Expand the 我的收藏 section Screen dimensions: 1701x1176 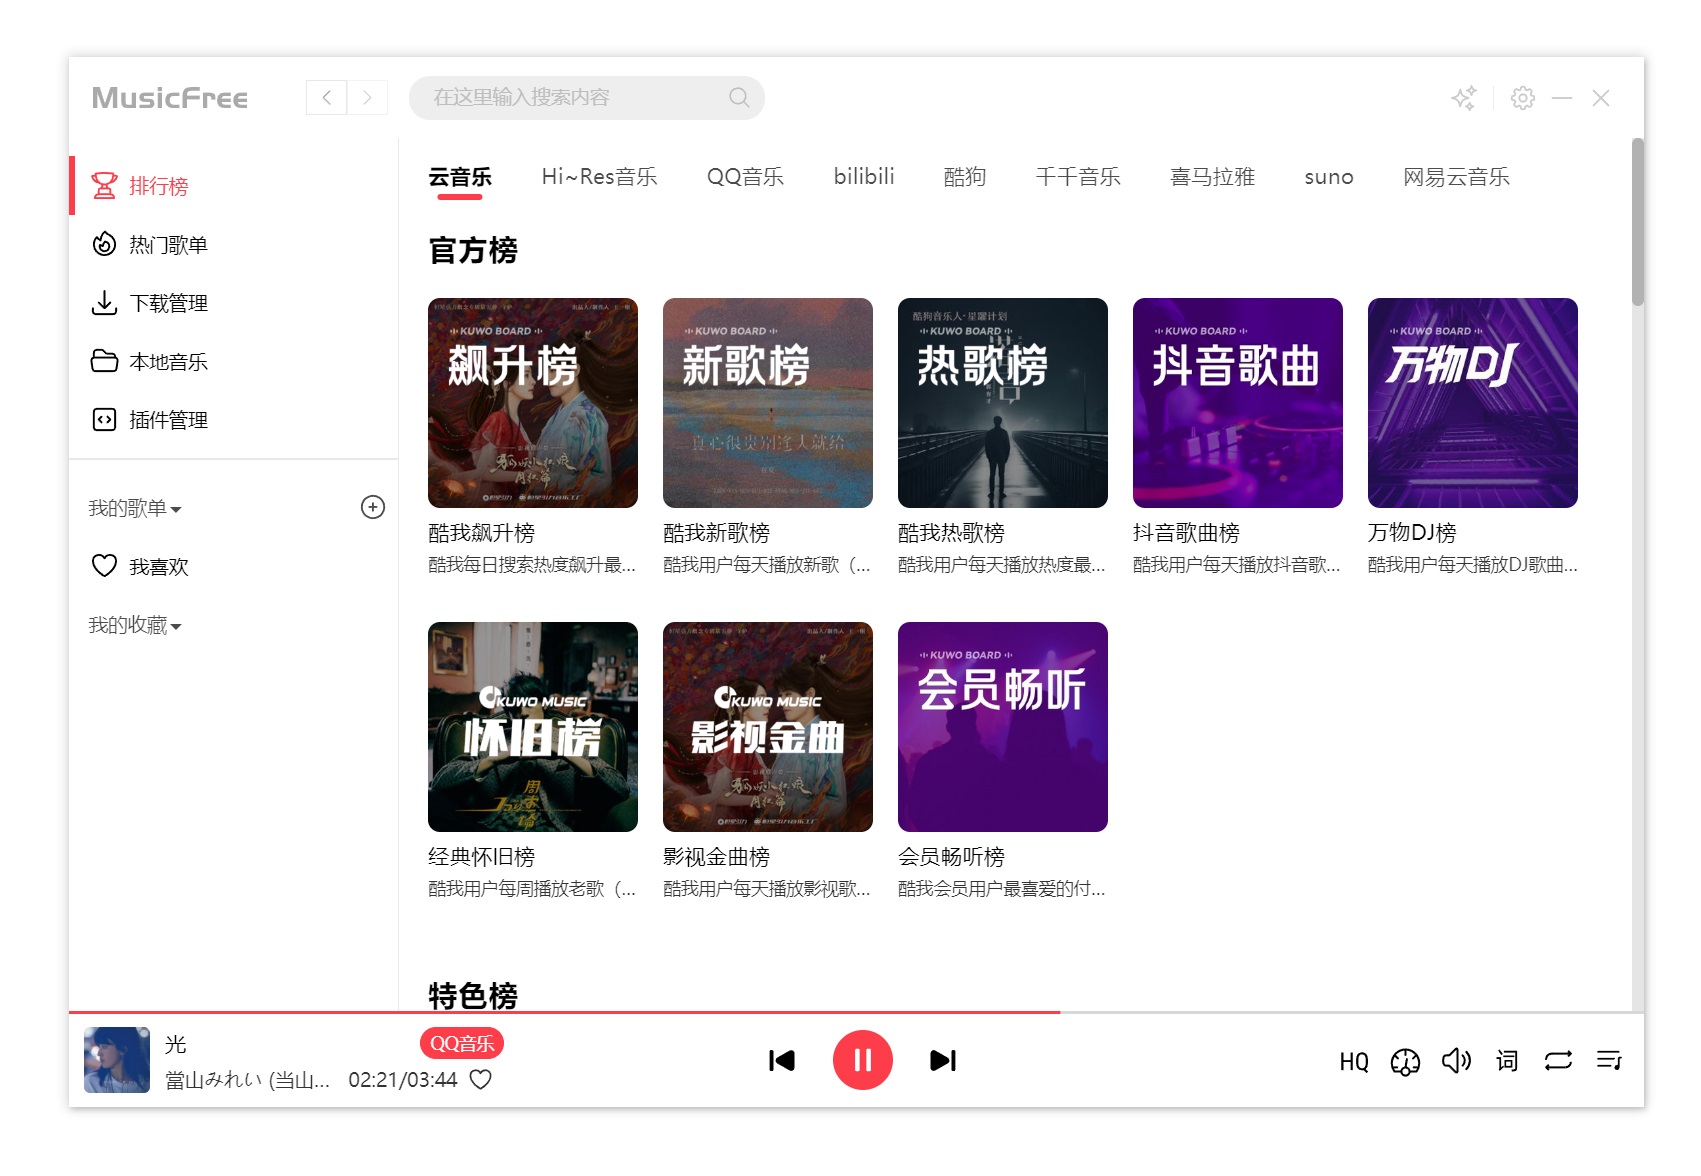tap(135, 625)
